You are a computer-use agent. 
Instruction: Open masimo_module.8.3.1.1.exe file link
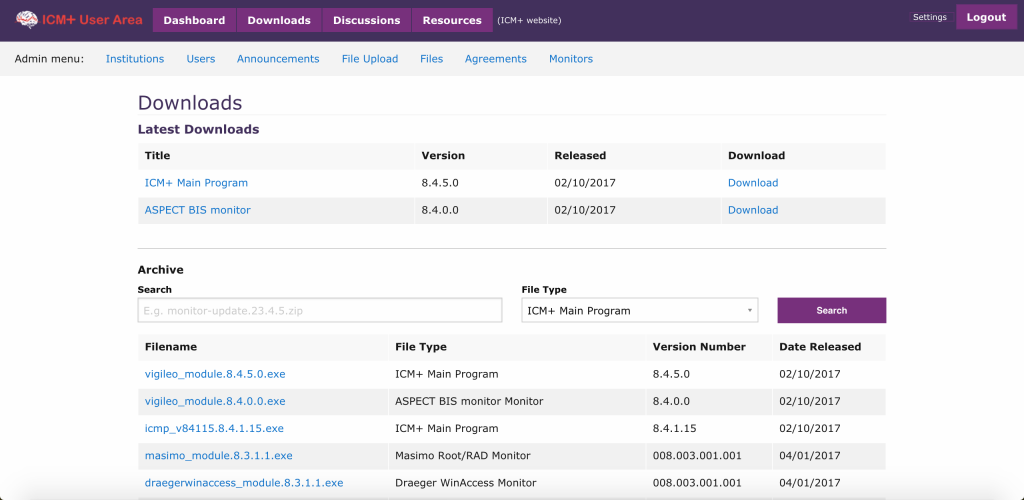pos(219,456)
